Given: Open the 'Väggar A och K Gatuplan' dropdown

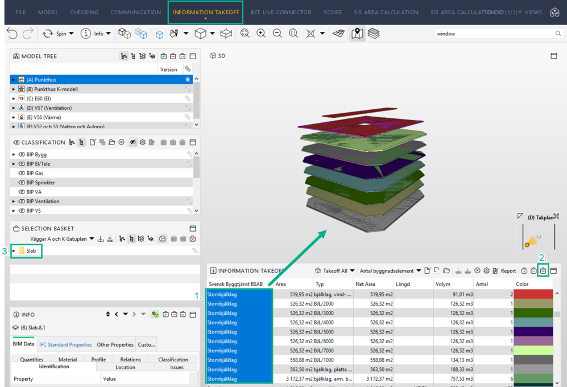Looking at the screenshot, I should click(x=91, y=239).
